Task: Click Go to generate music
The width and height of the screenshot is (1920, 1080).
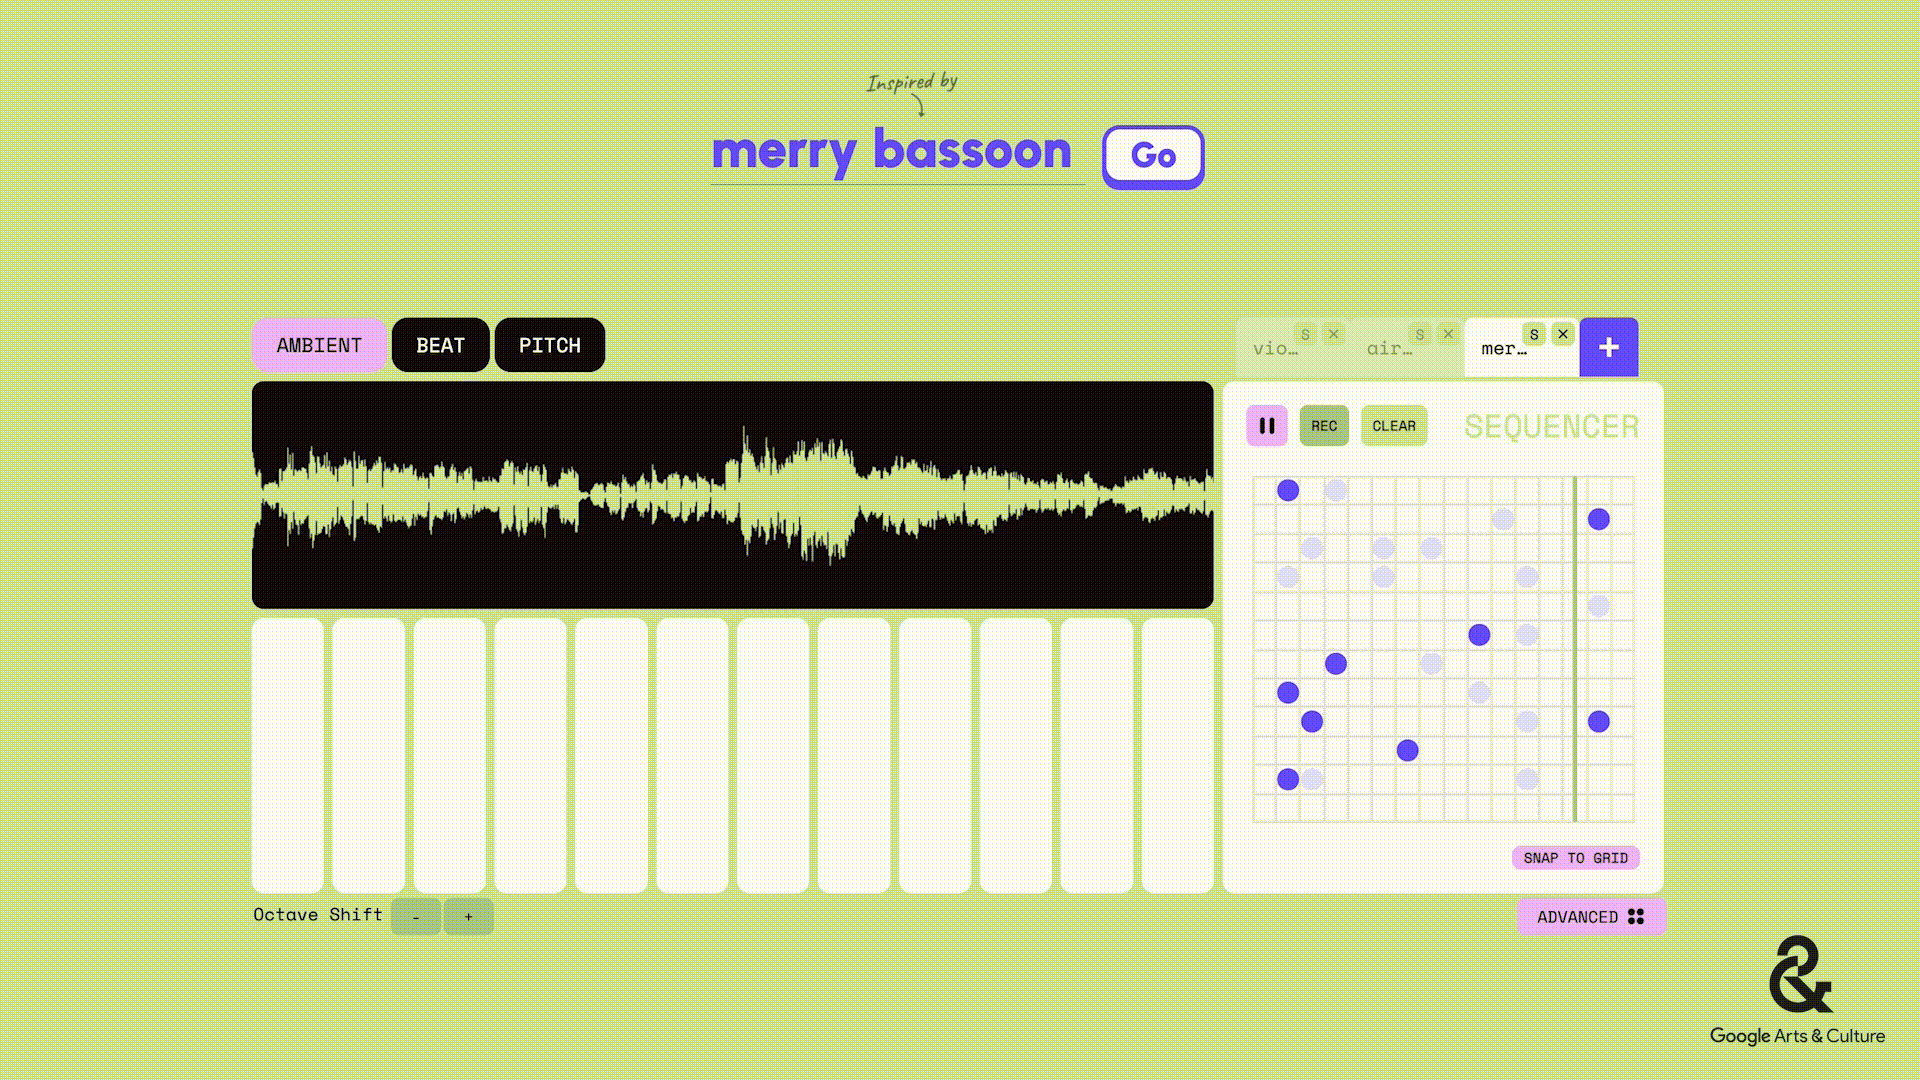Action: [x=1153, y=154]
